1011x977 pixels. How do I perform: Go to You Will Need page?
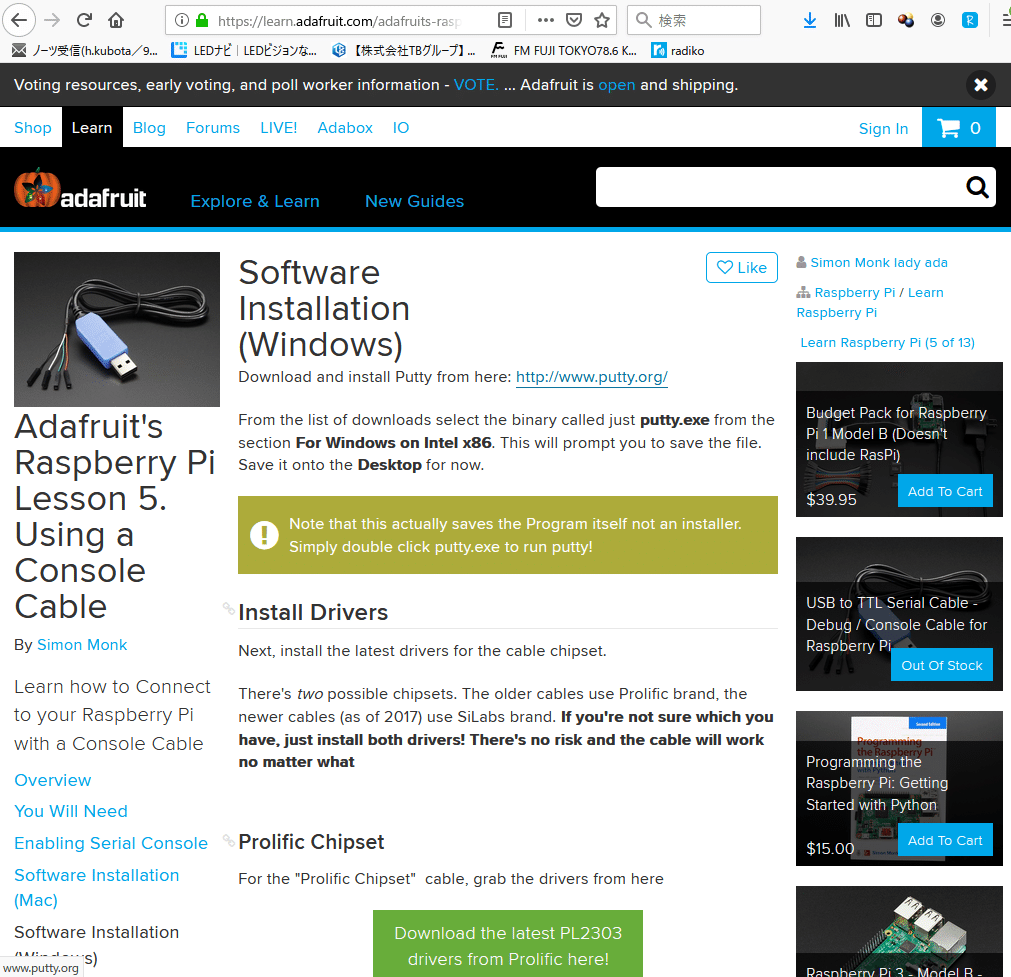pos(71,811)
